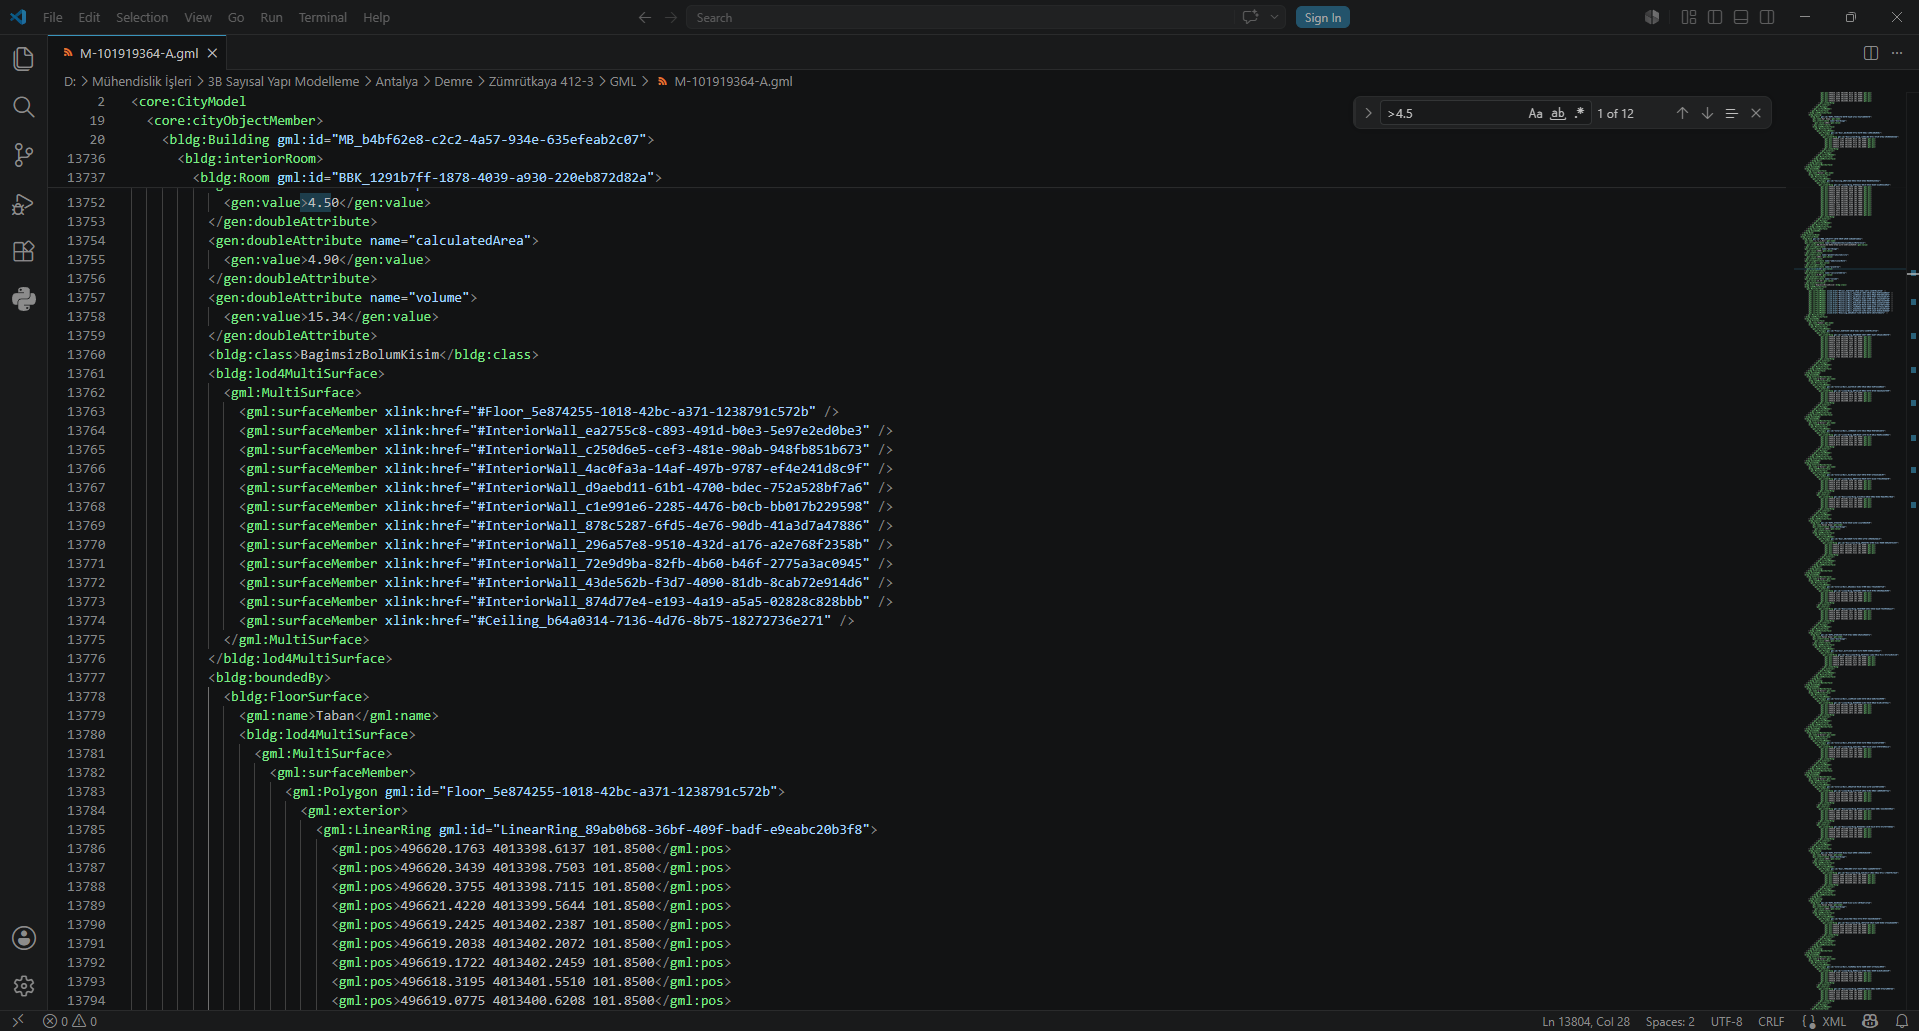Click the Sign In button
This screenshot has width=1919, height=1031.
pos(1322,17)
